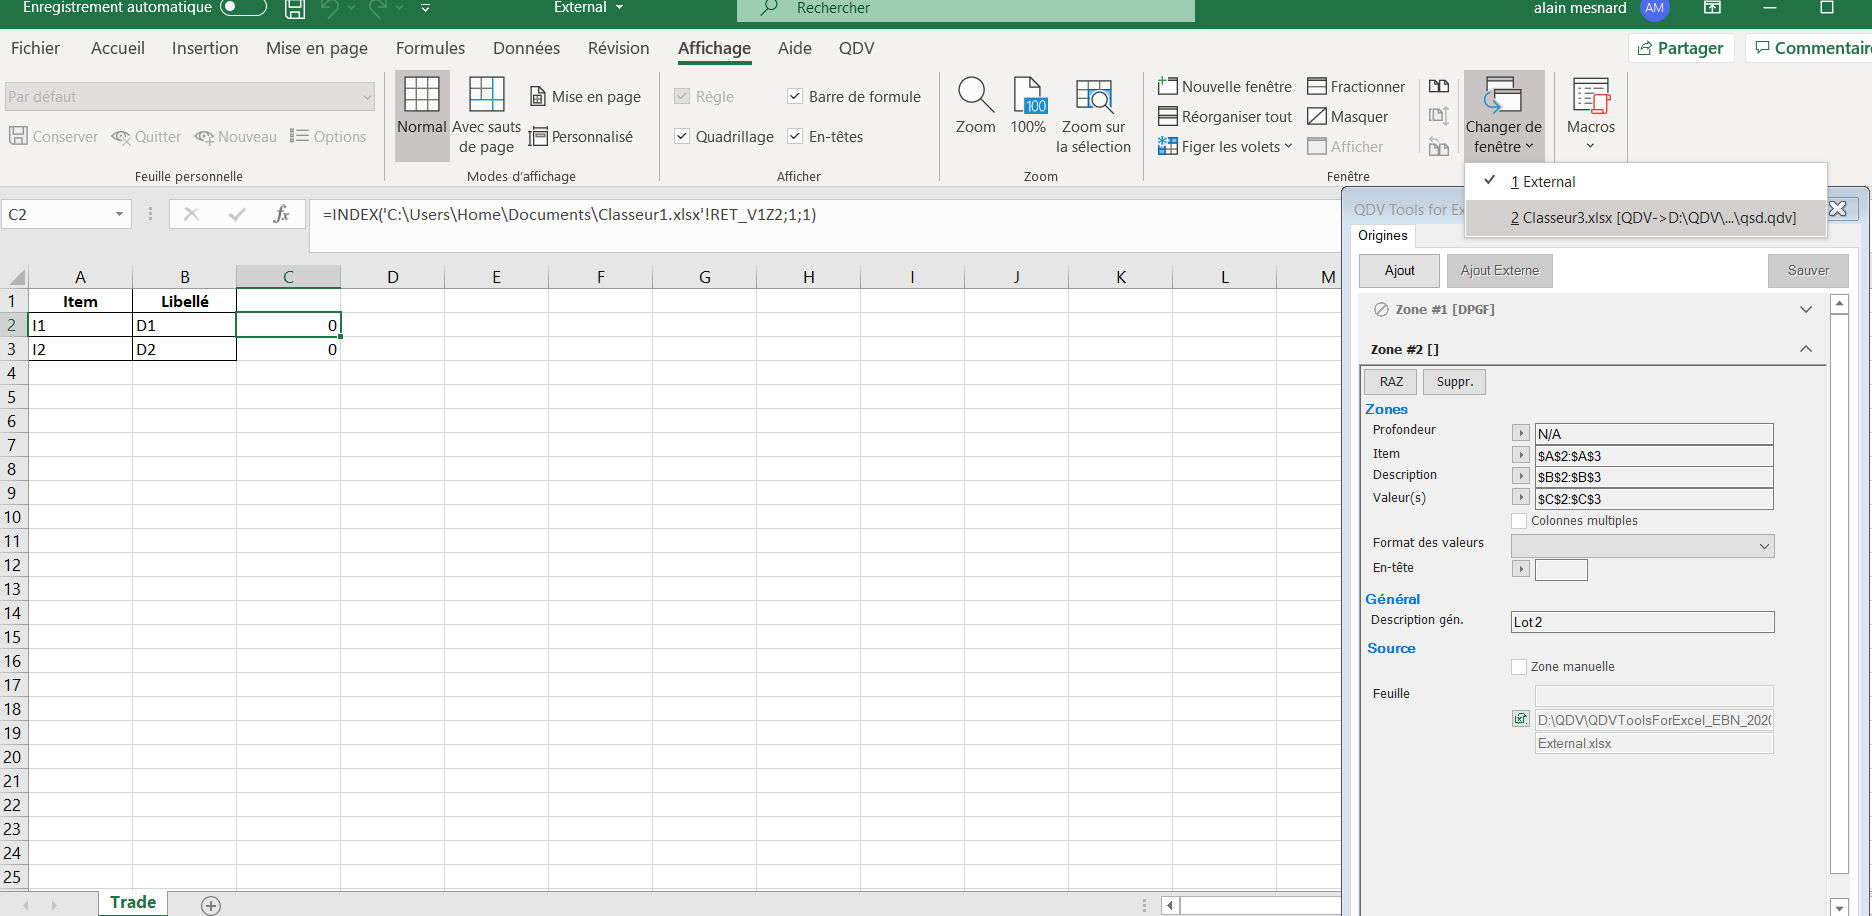Set zoom to 100%

coord(1028,106)
